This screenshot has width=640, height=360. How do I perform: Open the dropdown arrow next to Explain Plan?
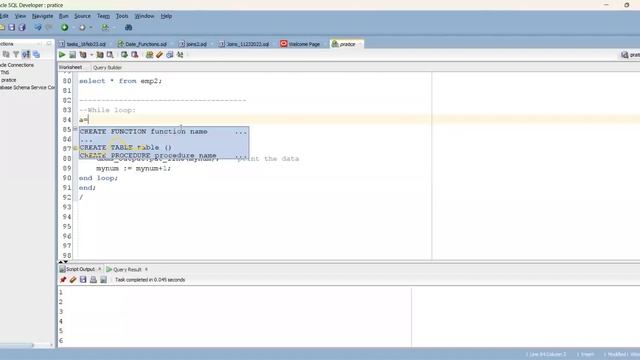[91, 55]
